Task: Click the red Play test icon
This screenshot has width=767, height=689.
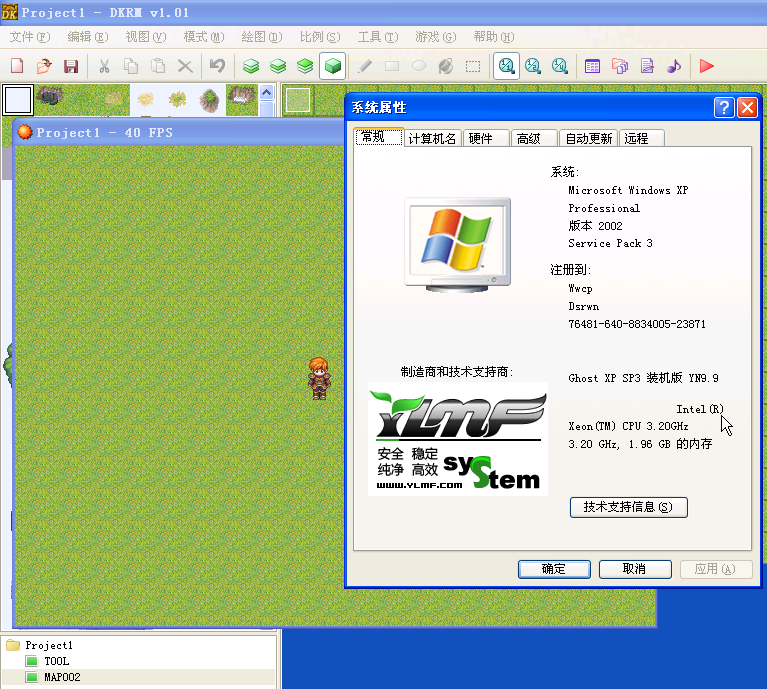Action: point(707,66)
